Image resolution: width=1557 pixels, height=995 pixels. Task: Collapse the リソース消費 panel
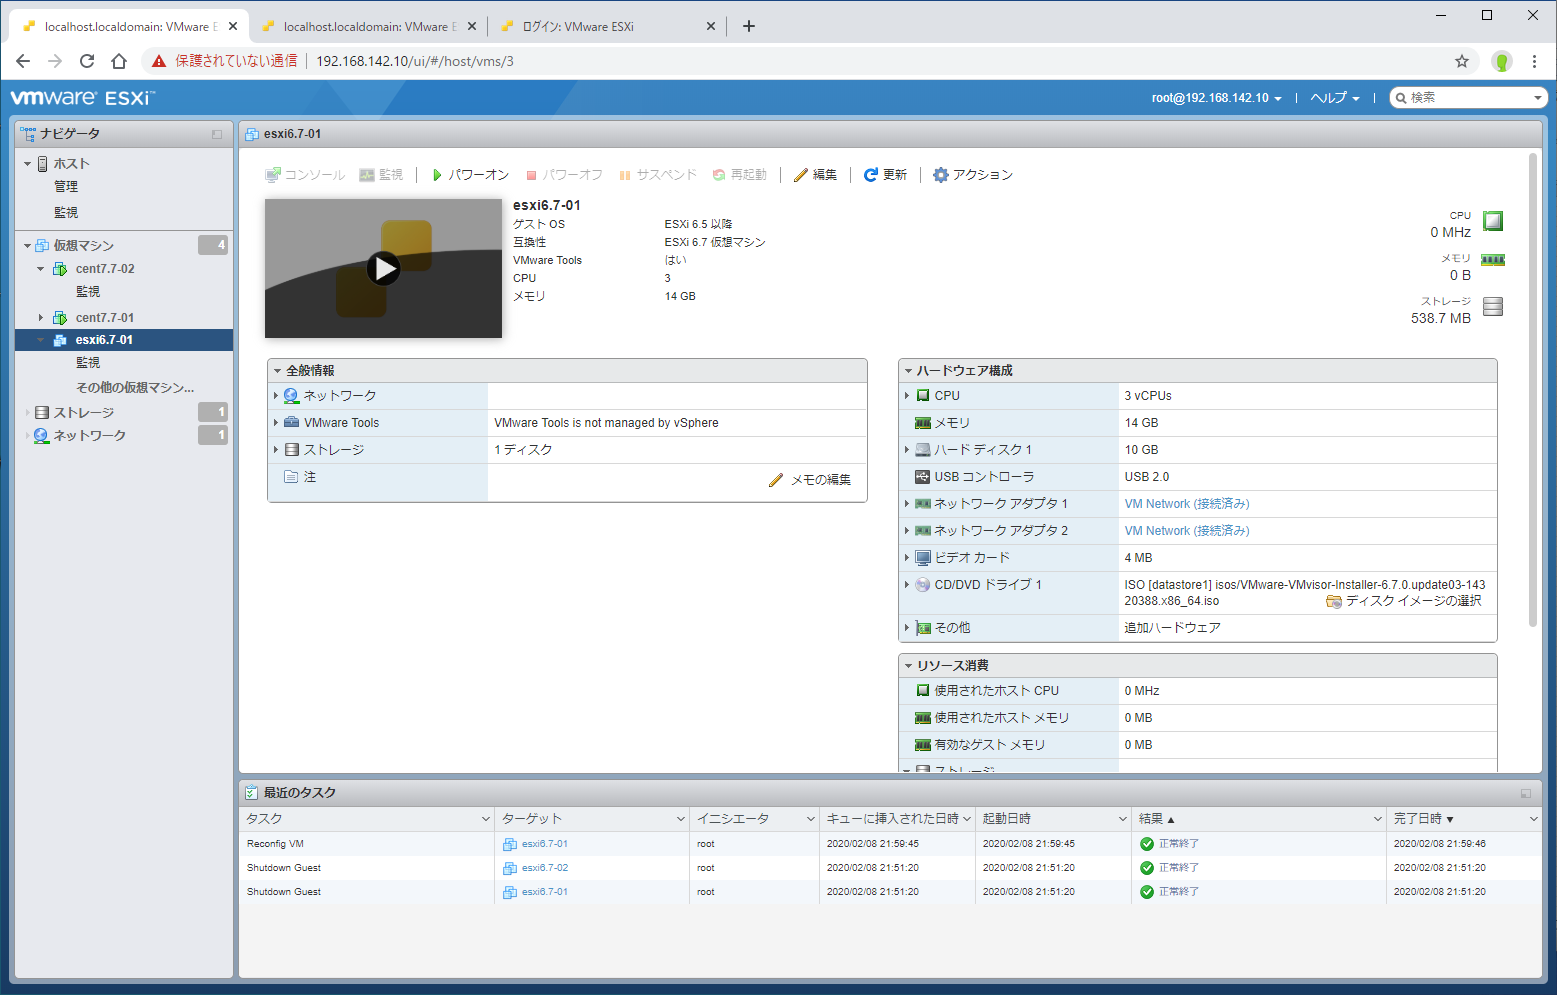click(909, 666)
